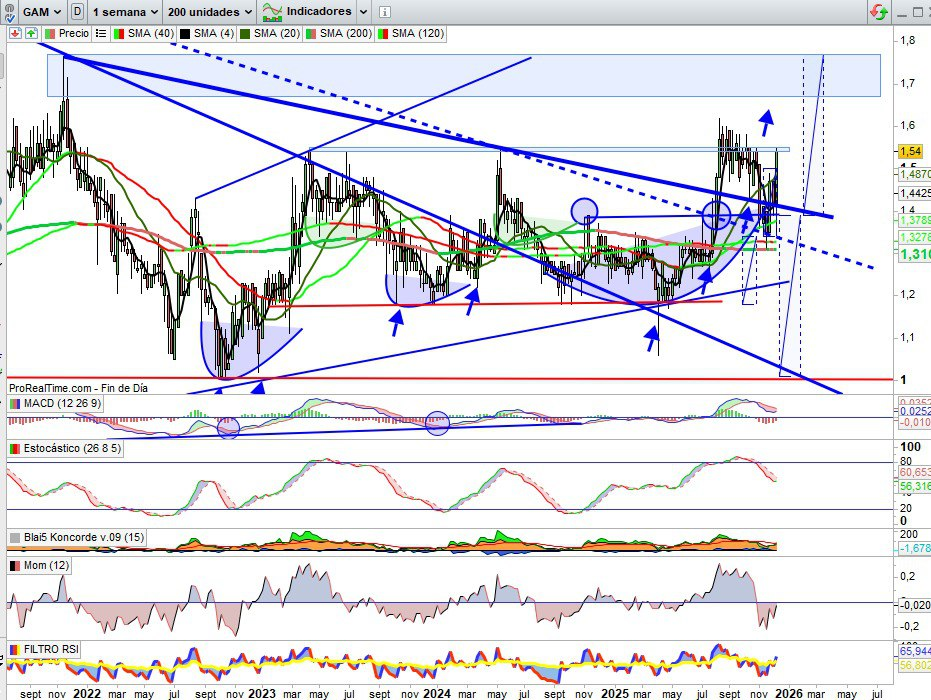931x700 pixels.
Task: Click the 1,8 price axis label
Action: point(907,40)
